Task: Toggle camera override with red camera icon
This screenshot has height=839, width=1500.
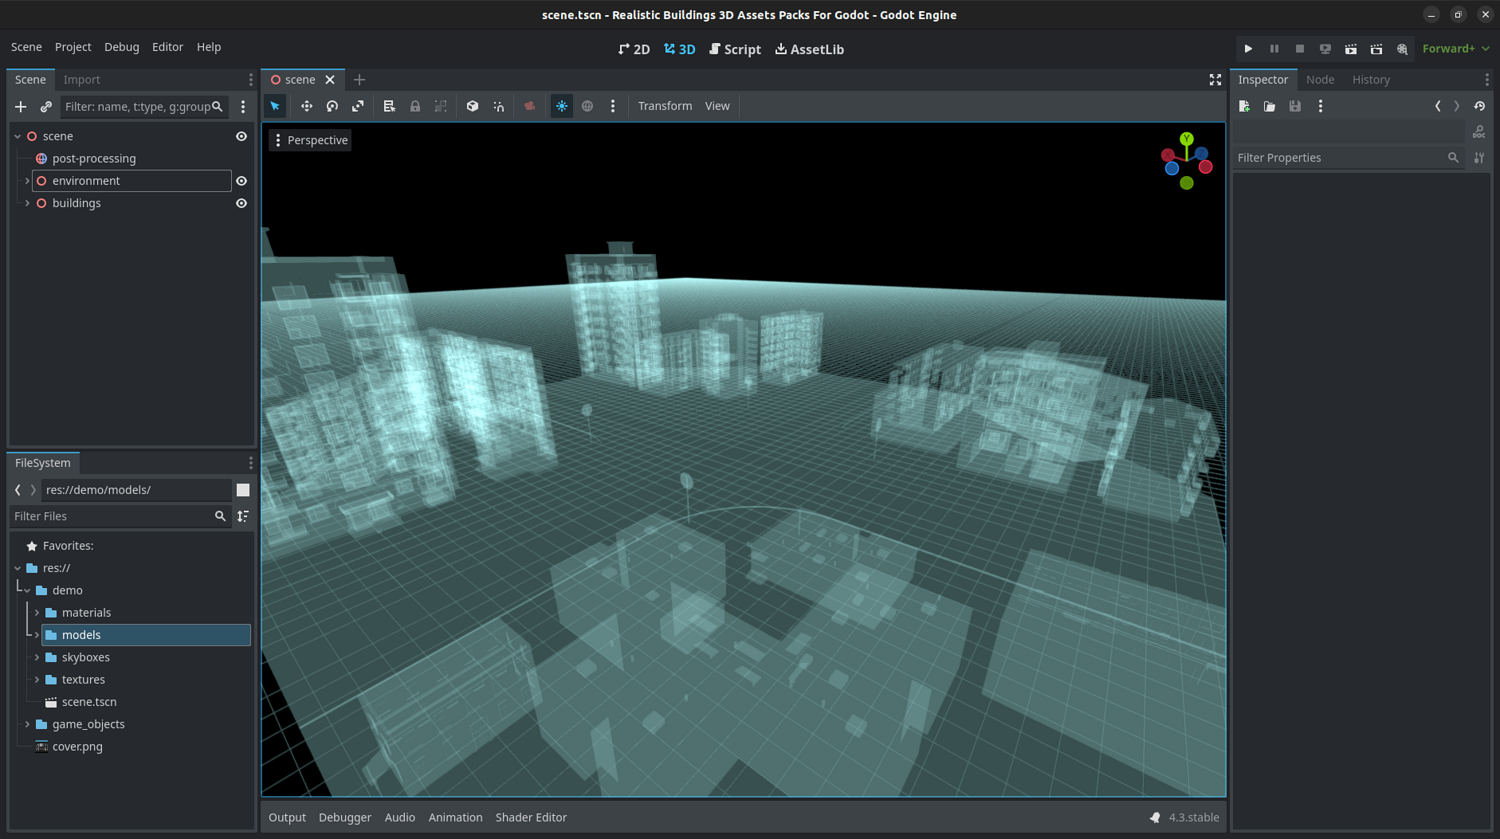Action: click(x=530, y=106)
